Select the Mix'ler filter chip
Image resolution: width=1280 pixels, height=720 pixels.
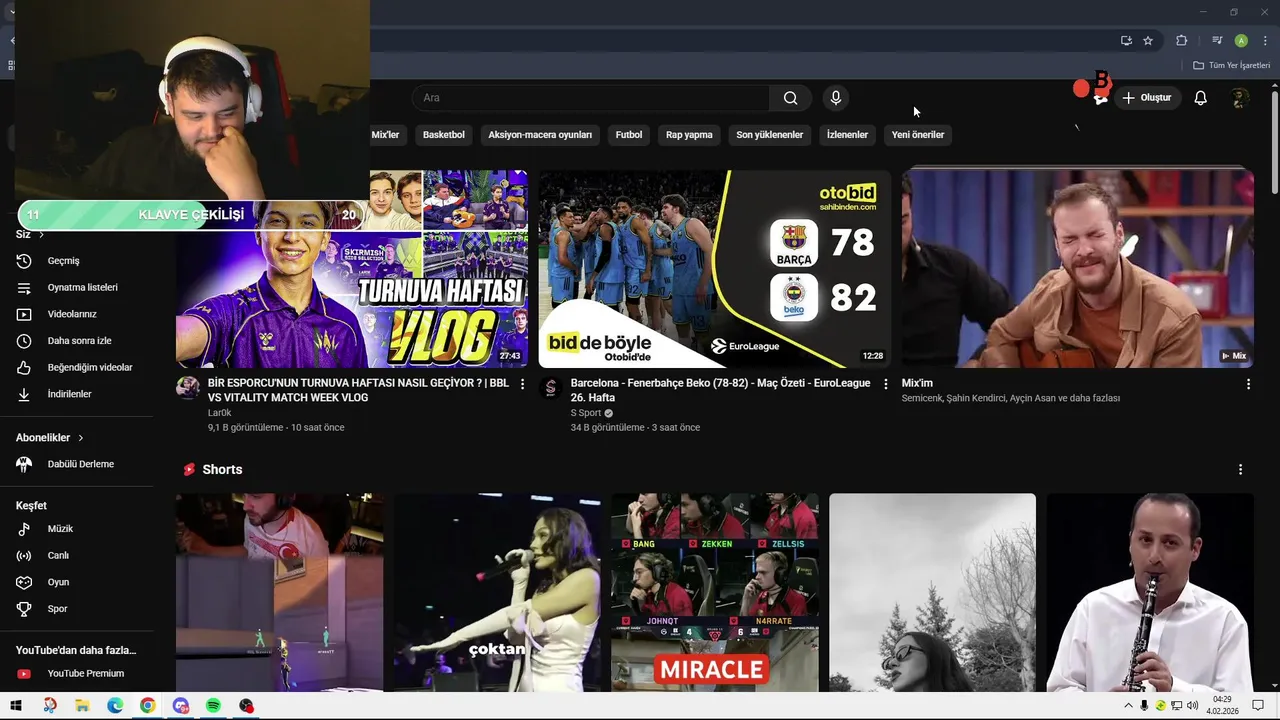point(385,135)
